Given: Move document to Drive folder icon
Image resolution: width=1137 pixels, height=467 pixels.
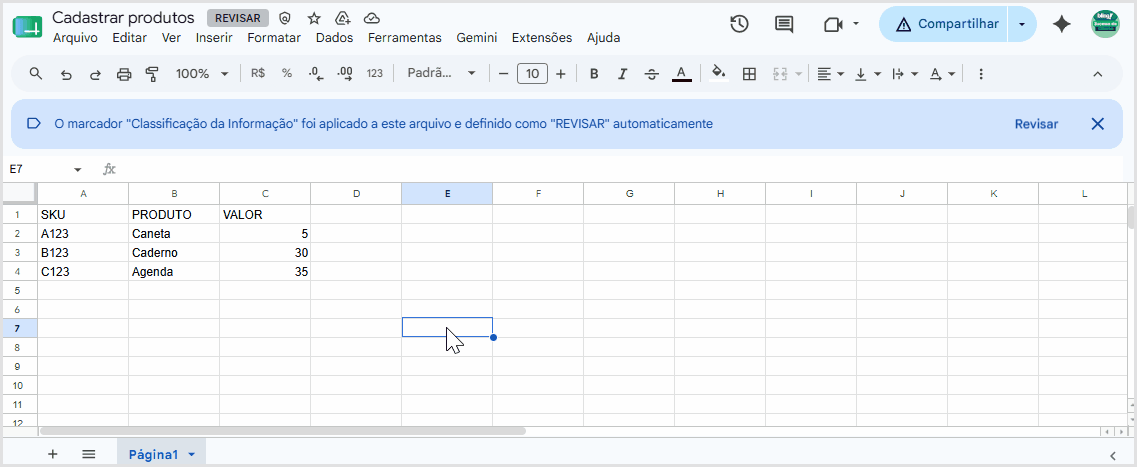Looking at the screenshot, I should click(x=343, y=18).
